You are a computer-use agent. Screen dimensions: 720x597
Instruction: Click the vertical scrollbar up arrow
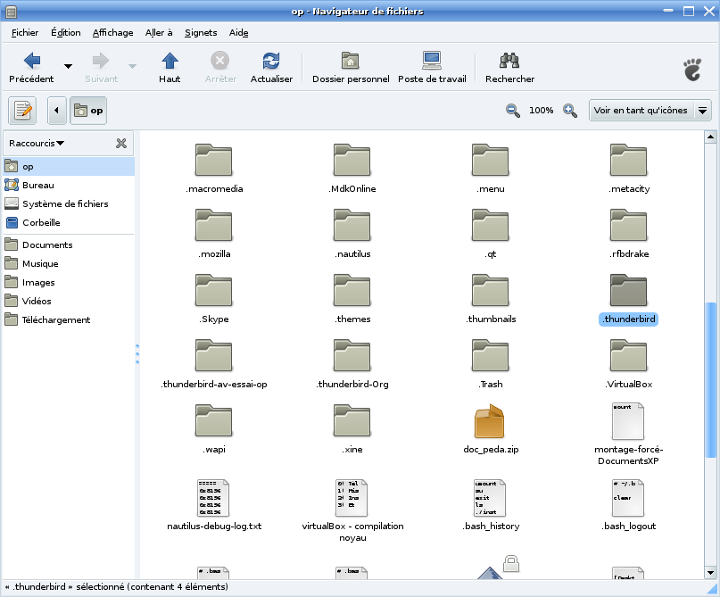[x=710, y=137]
